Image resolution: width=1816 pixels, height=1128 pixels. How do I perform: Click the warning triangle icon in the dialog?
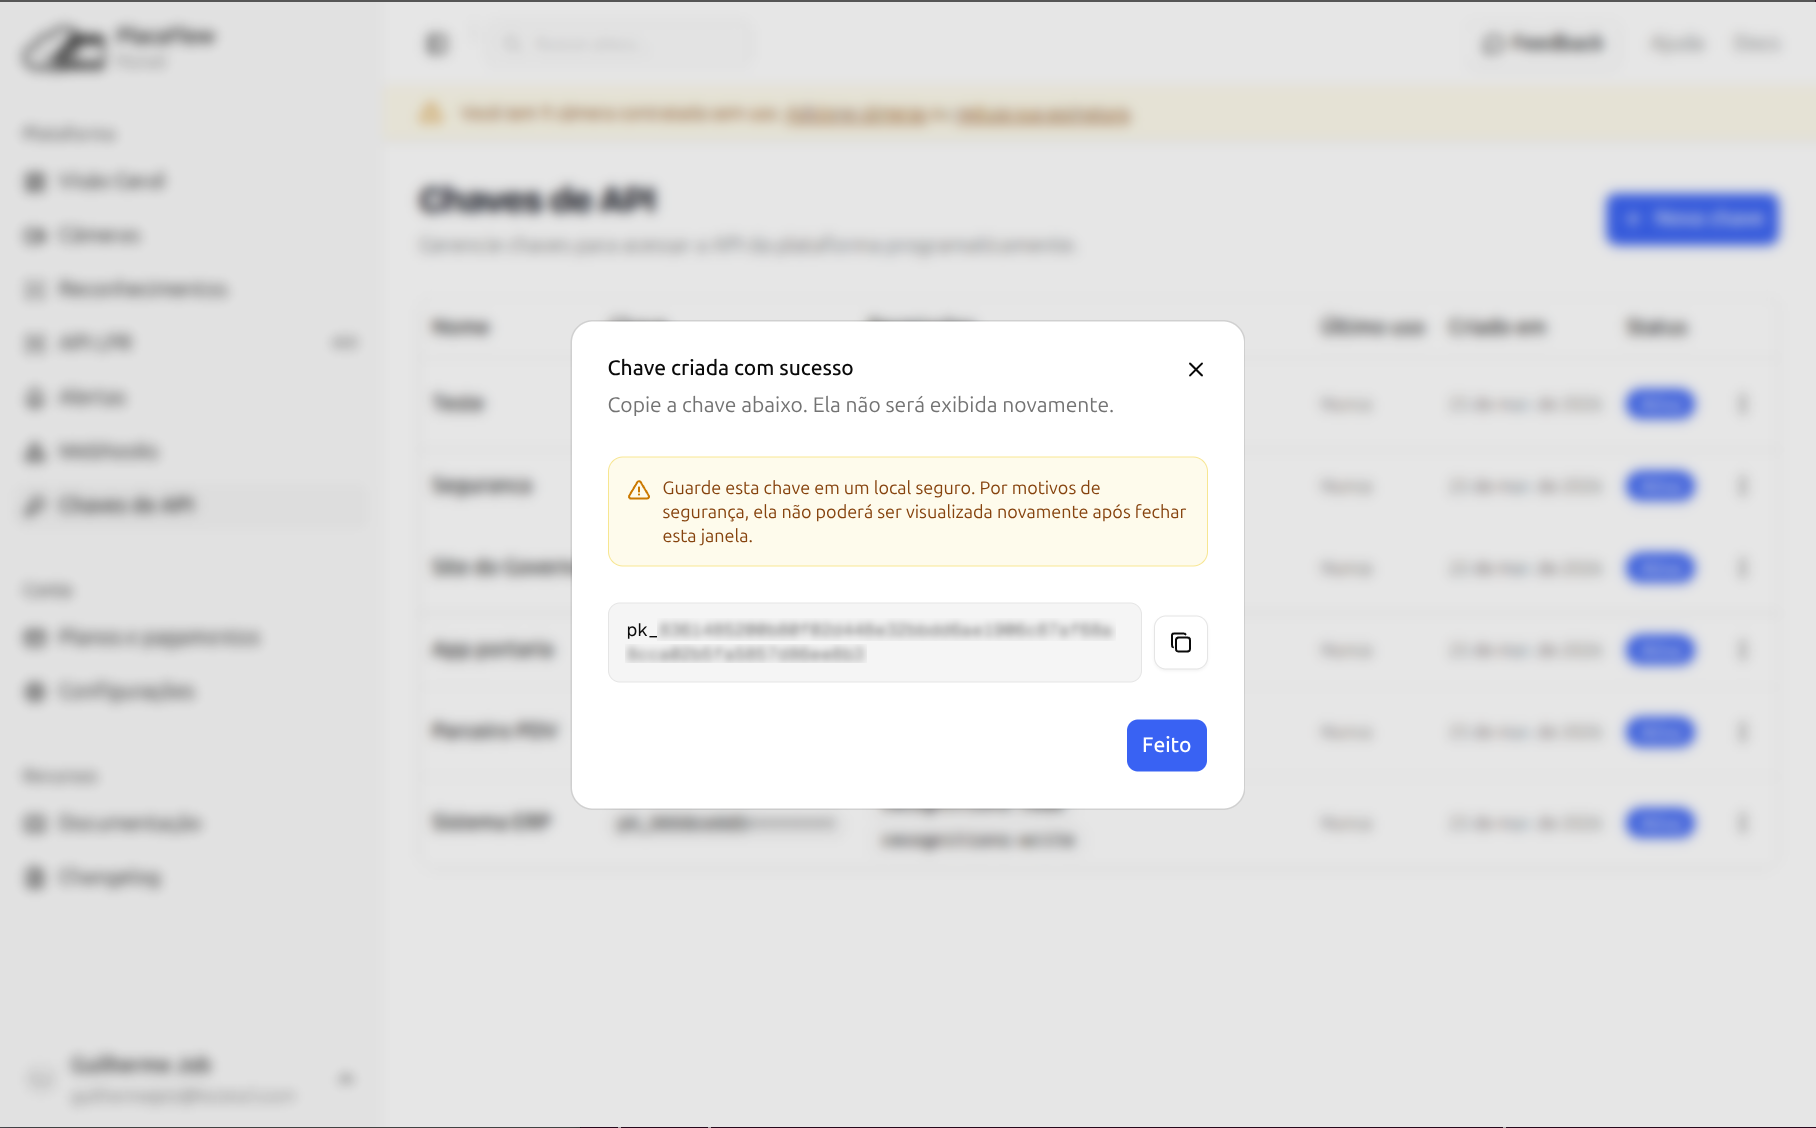pos(639,490)
